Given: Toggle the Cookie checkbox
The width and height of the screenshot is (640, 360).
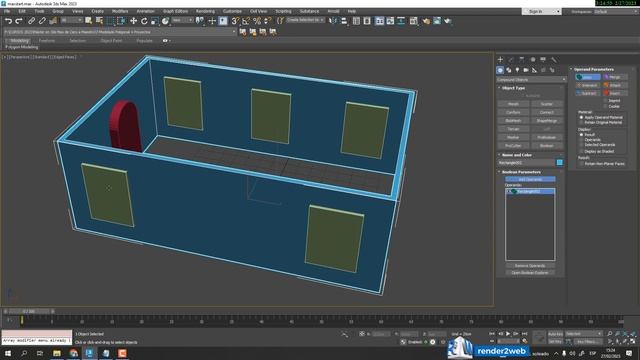Looking at the screenshot, I should pyautogui.click(x=605, y=106).
